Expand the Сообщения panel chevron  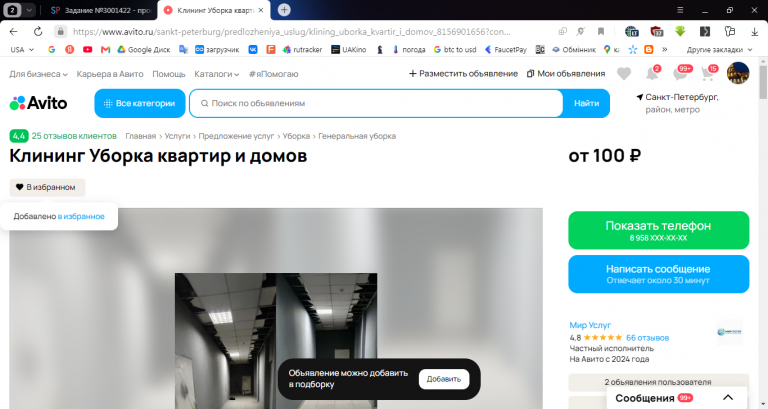728,397
